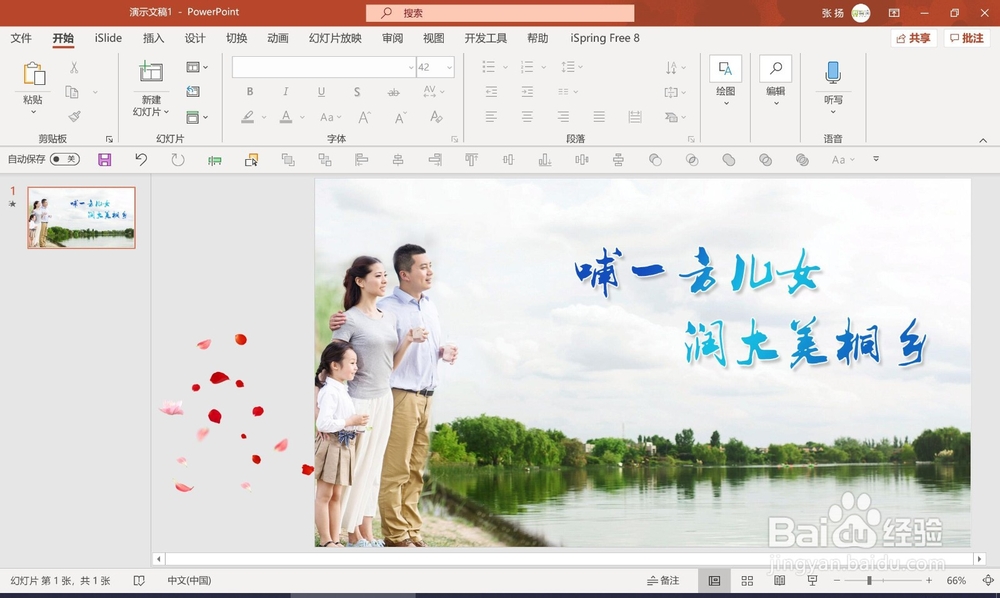Viewport: 1000px width, 598px height.
Task: Switch to the Design tab
Action: coord(195,38)
